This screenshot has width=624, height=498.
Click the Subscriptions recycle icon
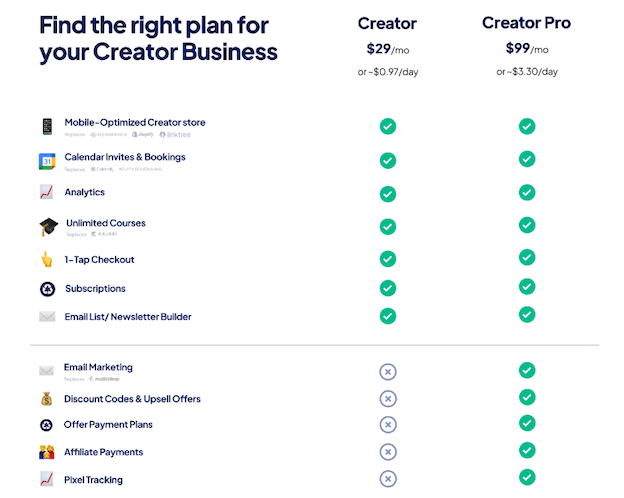point(47,289)
